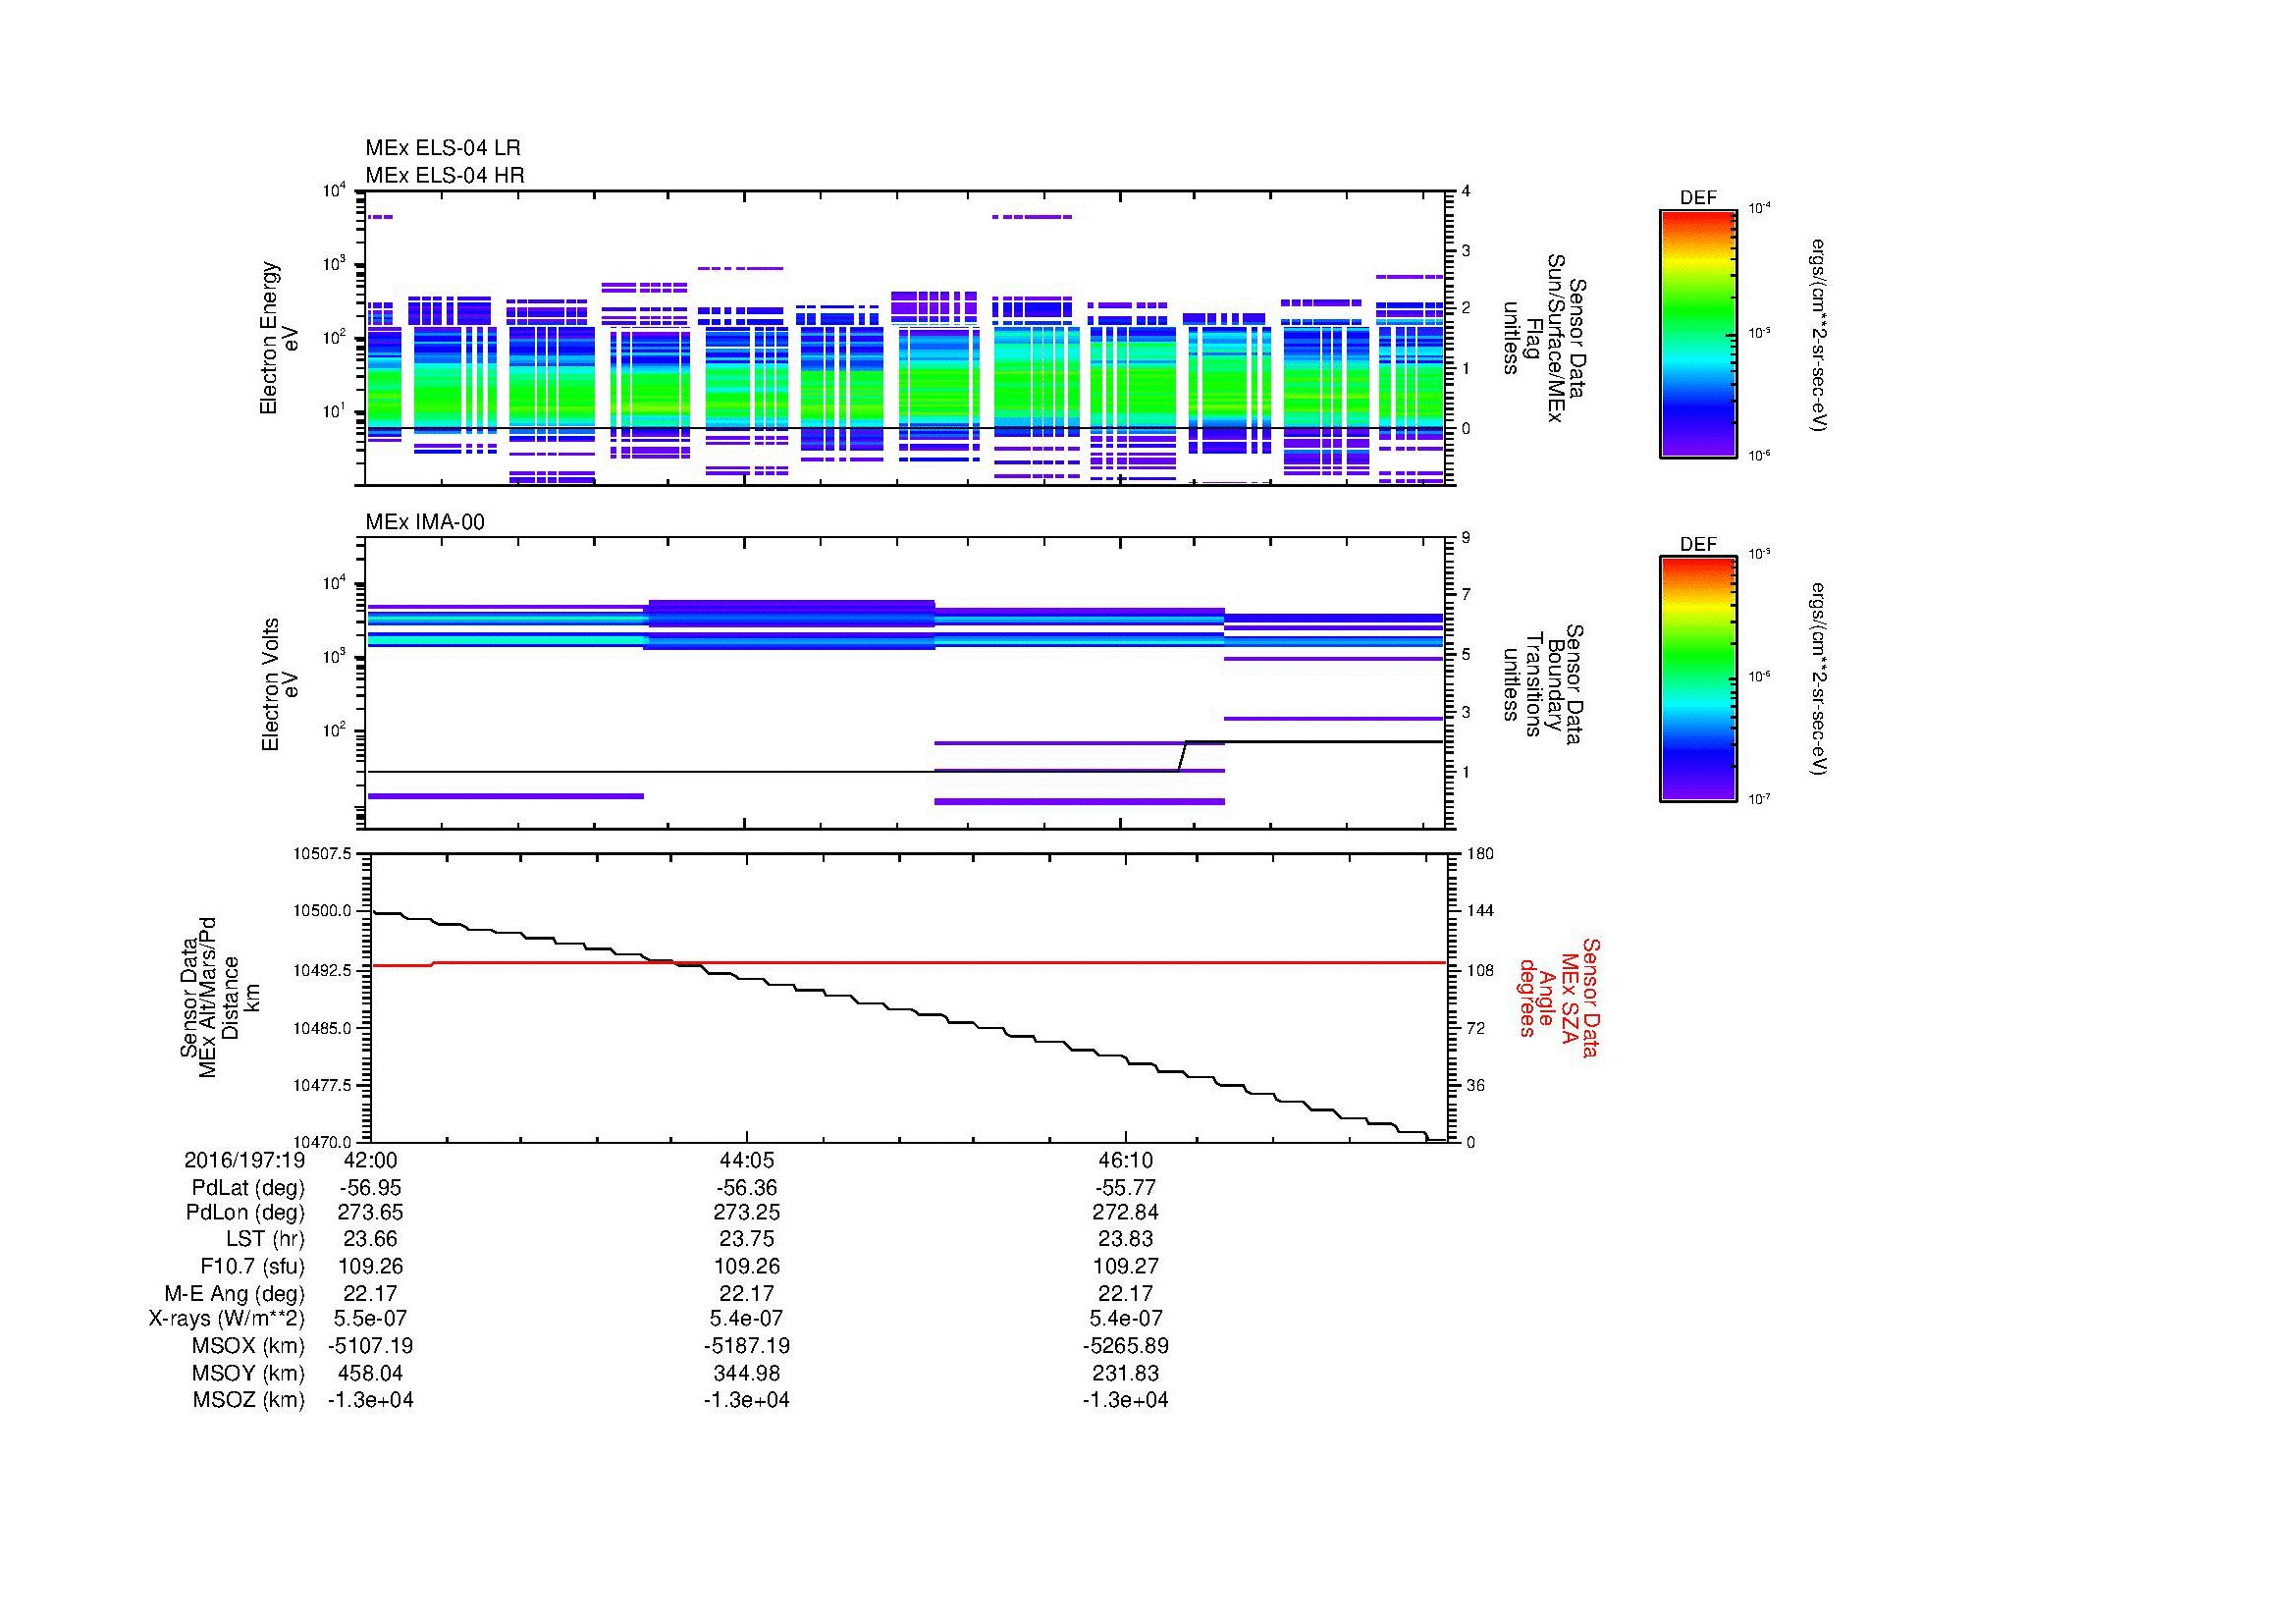Click the MSOX value '-5265.89'
This screenshot has width=2296, height=1623.
1126,1346
